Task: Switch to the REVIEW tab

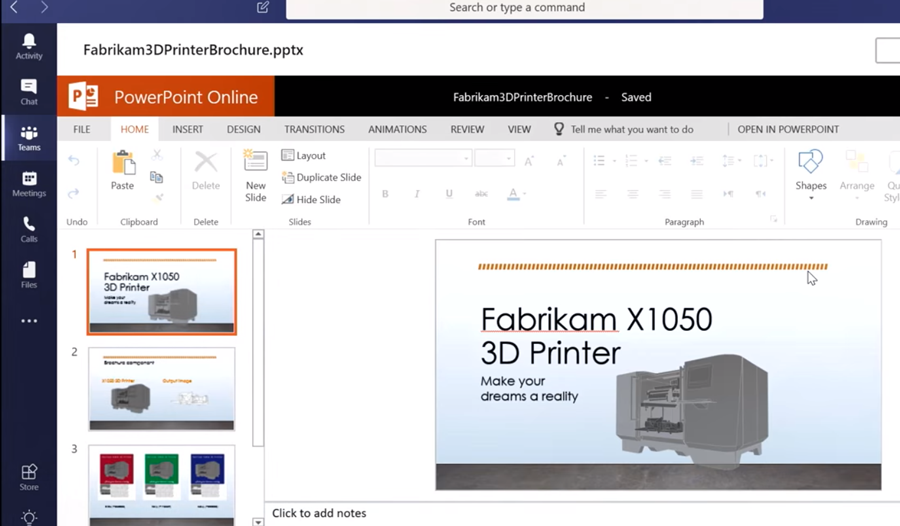Action: tap(467, 129)
